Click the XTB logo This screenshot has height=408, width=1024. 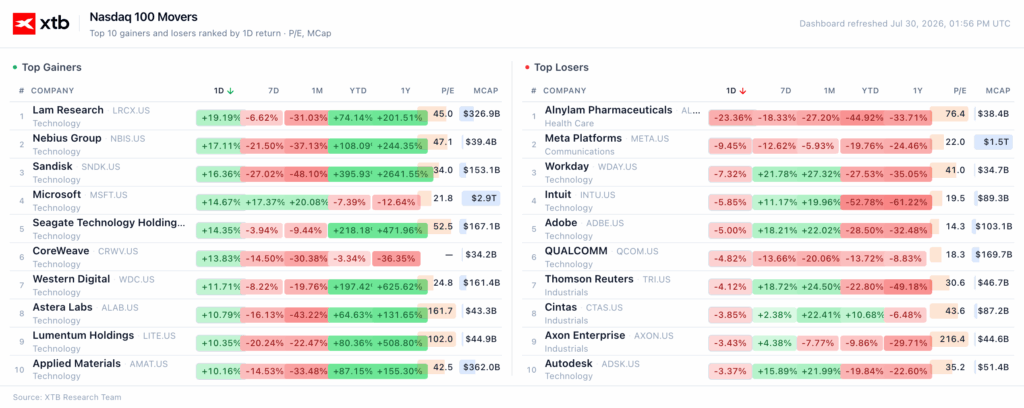click(x=41, y=24)
